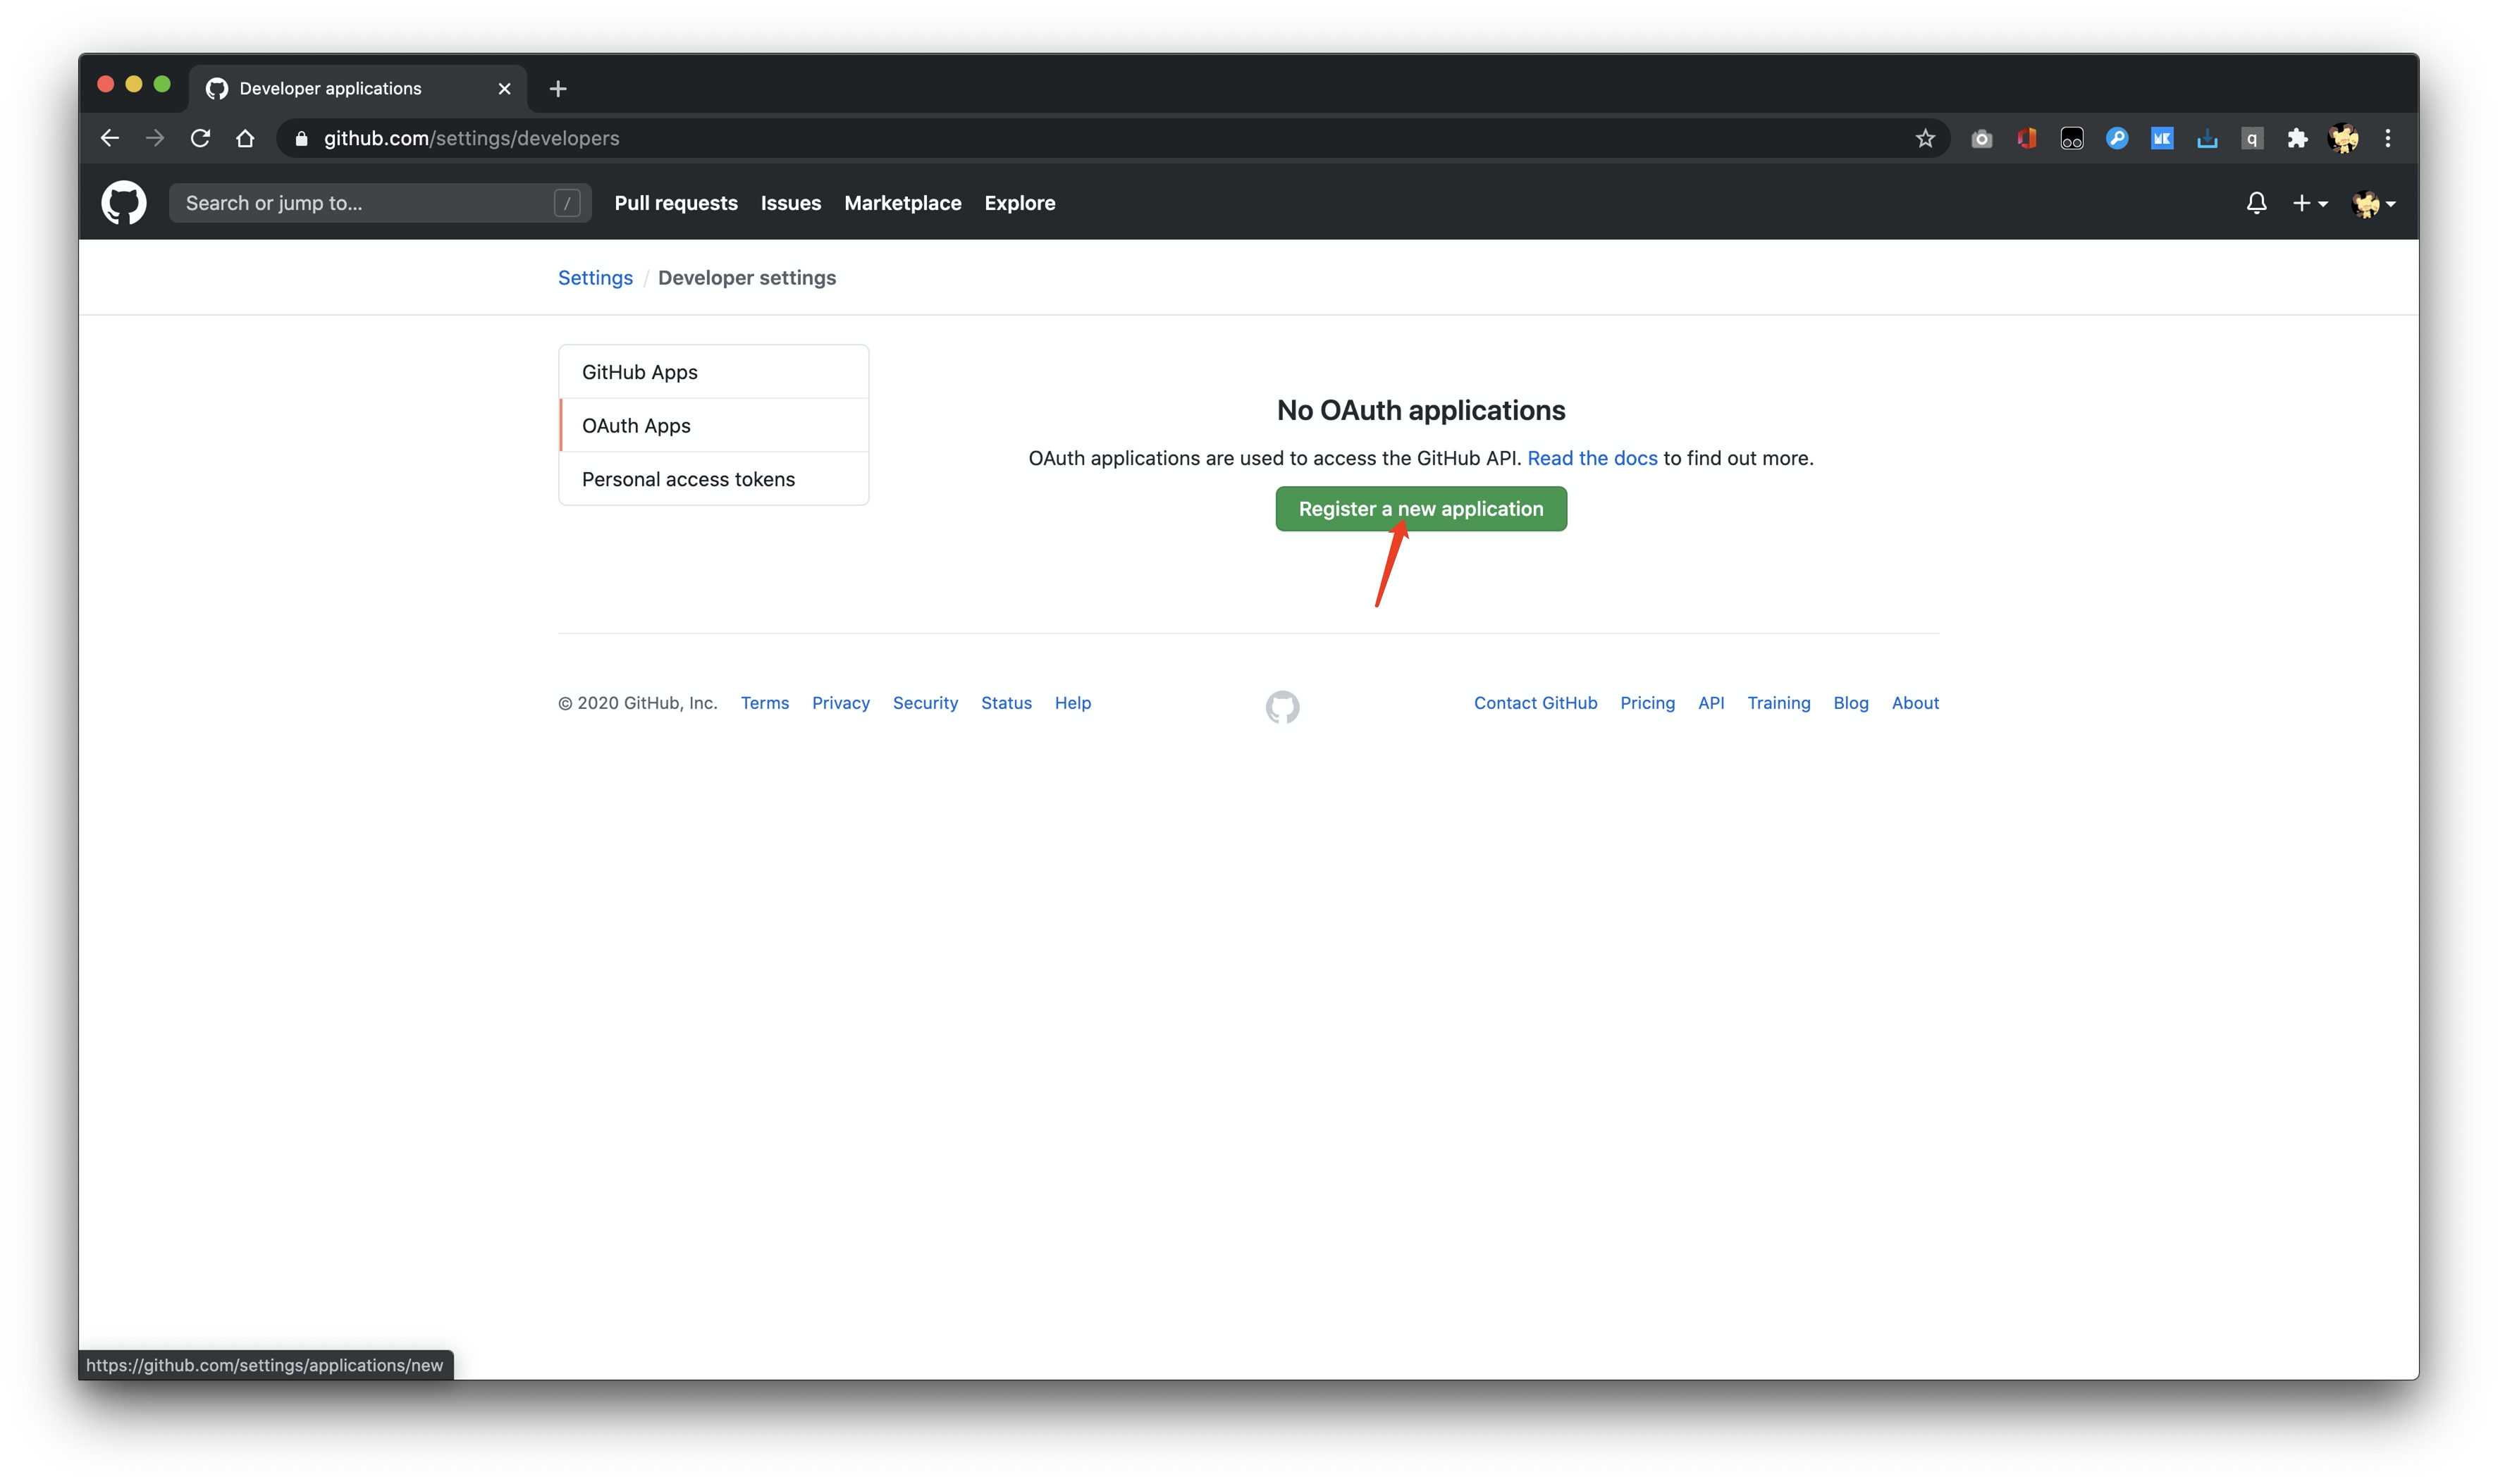Open the Chrome three-dot menu

[x=2388, y=138]
